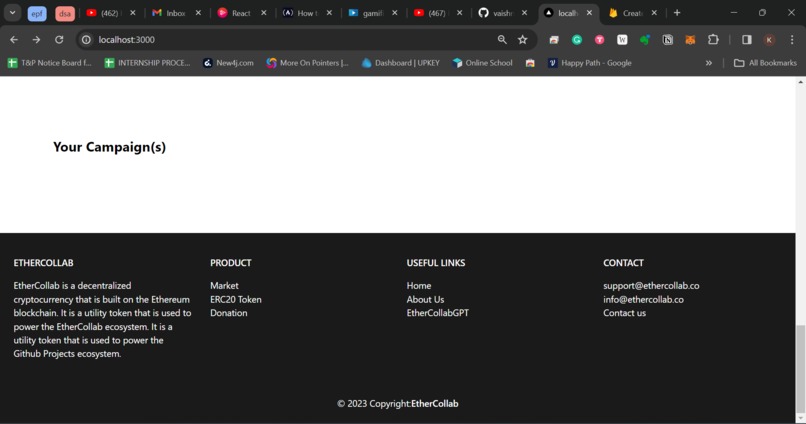Image resolution: width=806 pixels, height=424 pixels.
Task: Toggle the browser side panel icon
Action: point(747,40)
